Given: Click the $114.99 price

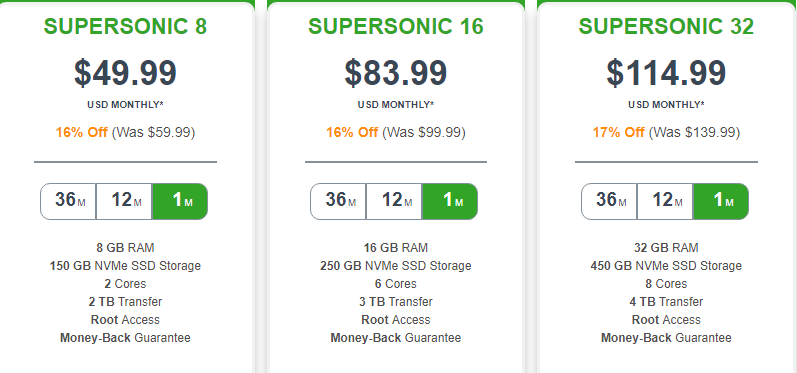Looking at the screenshot, I should click(666, 73).
